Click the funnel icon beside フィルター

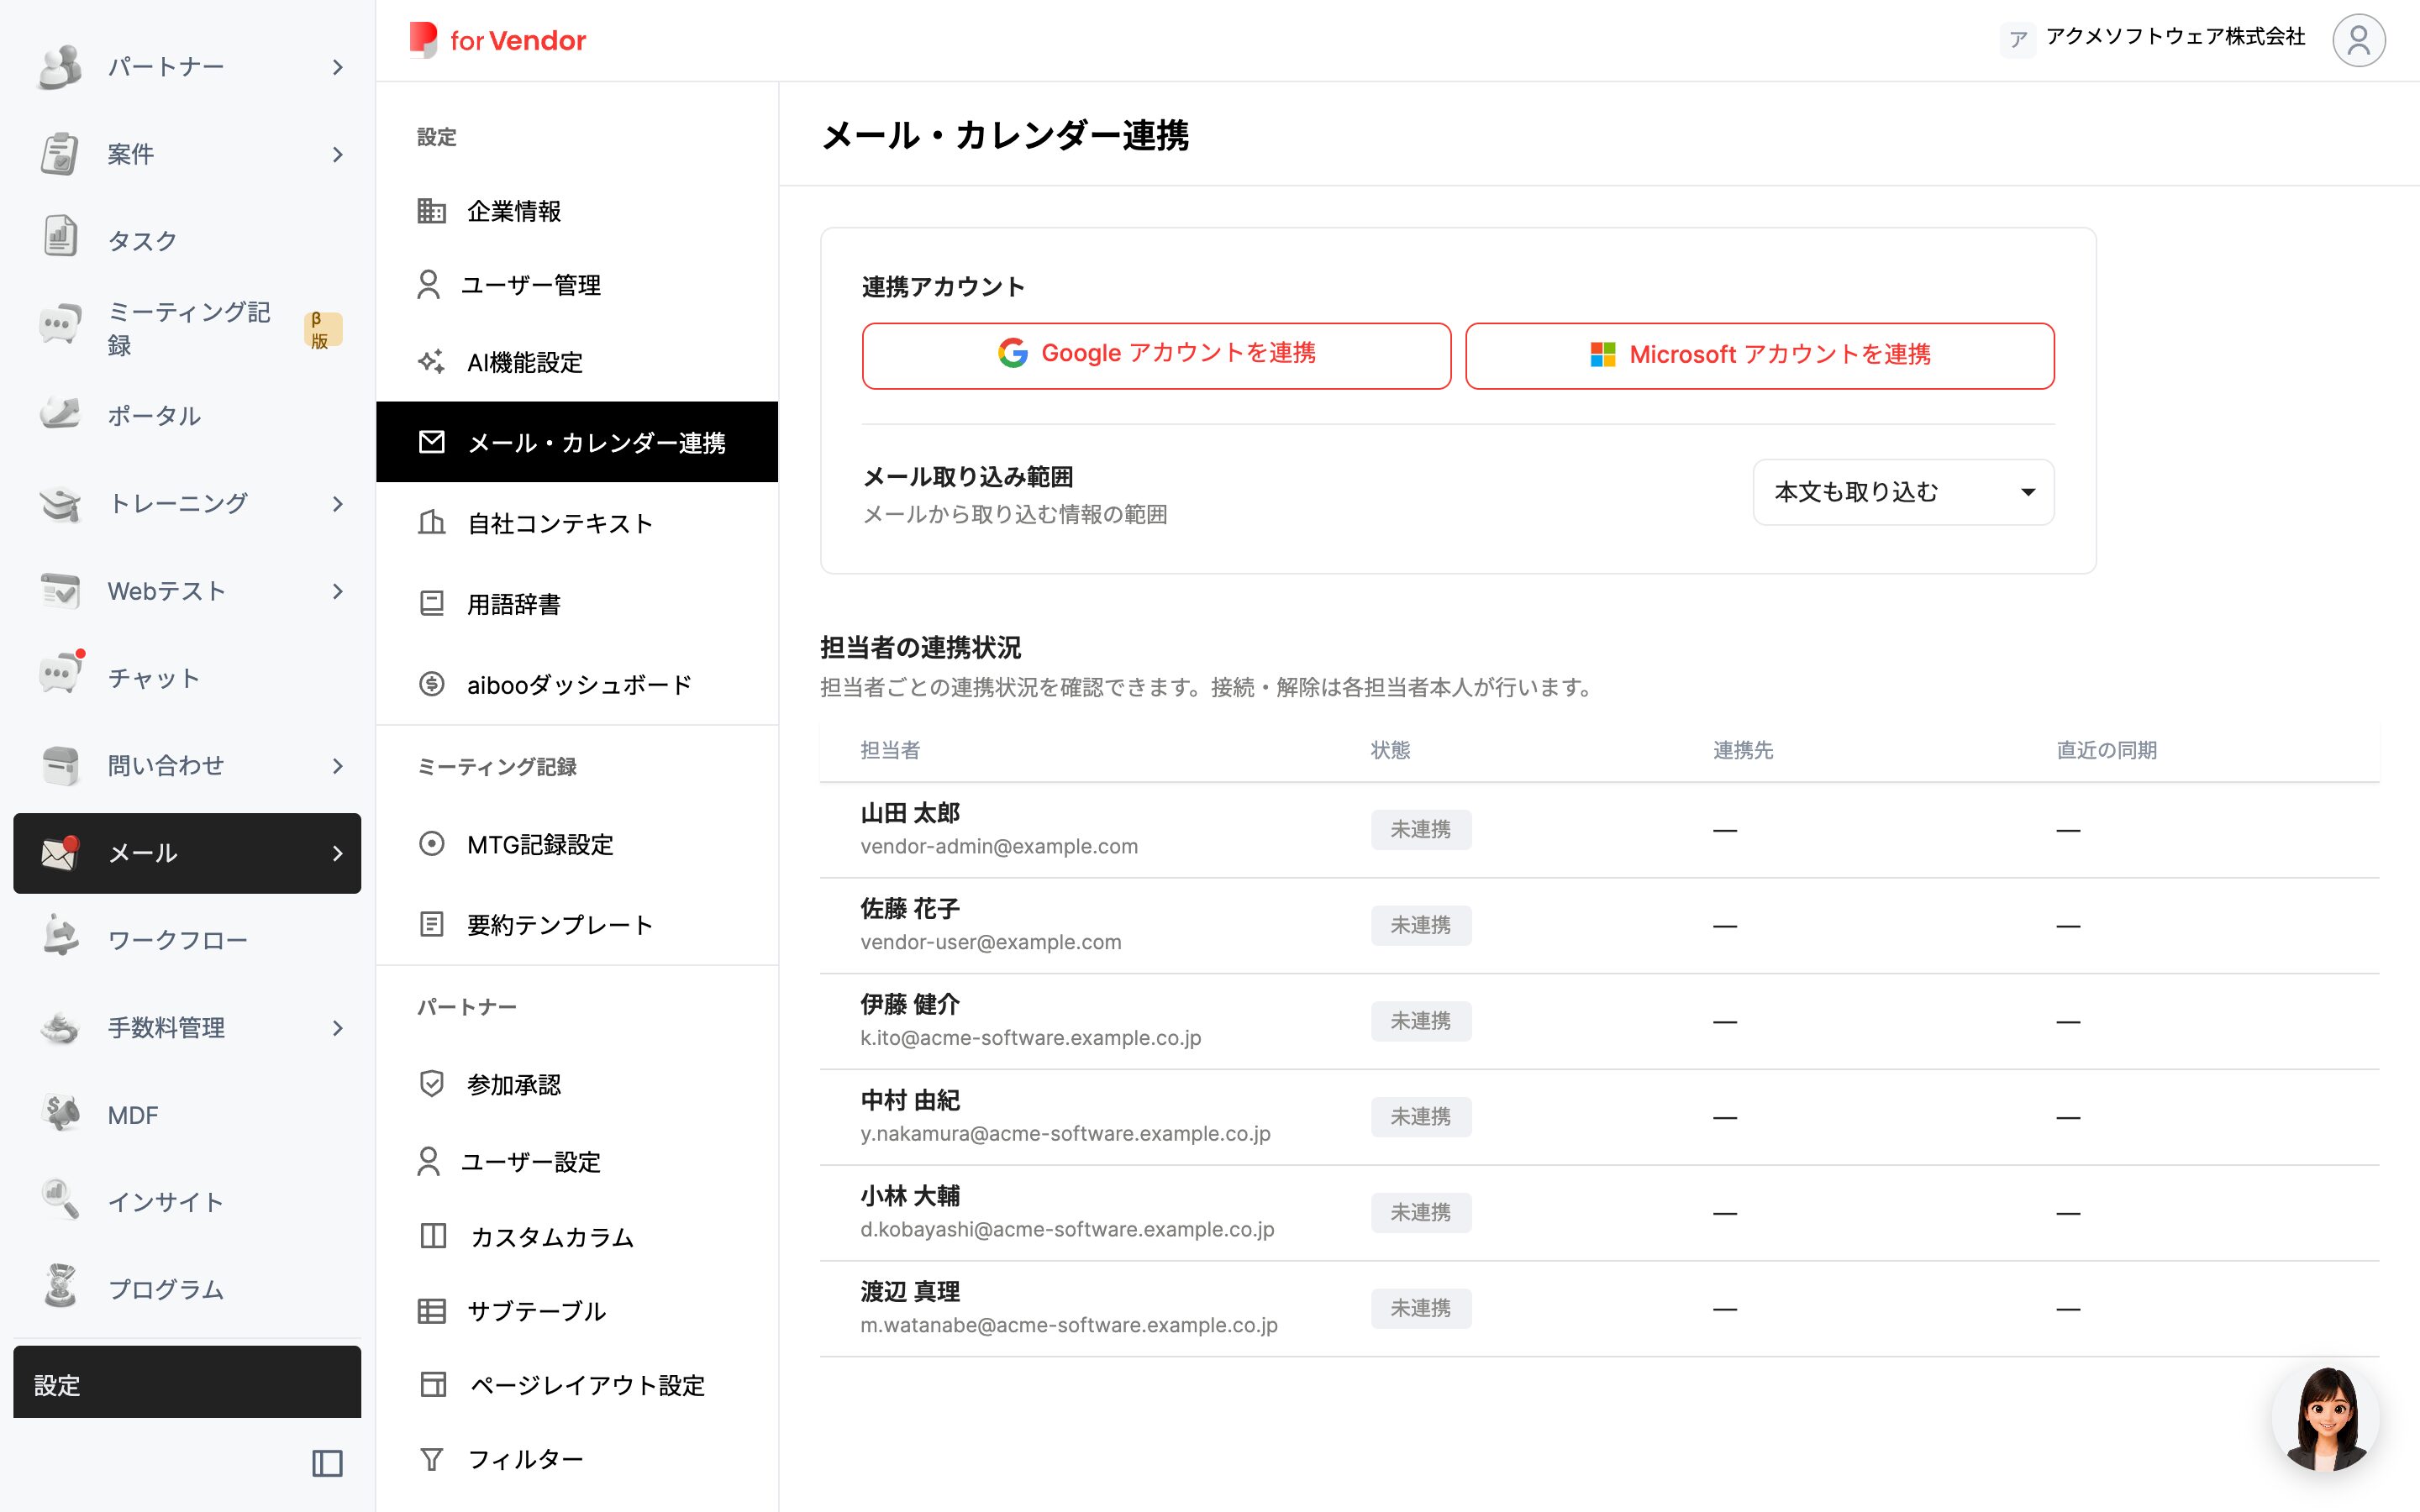[x=431, y=1459]
